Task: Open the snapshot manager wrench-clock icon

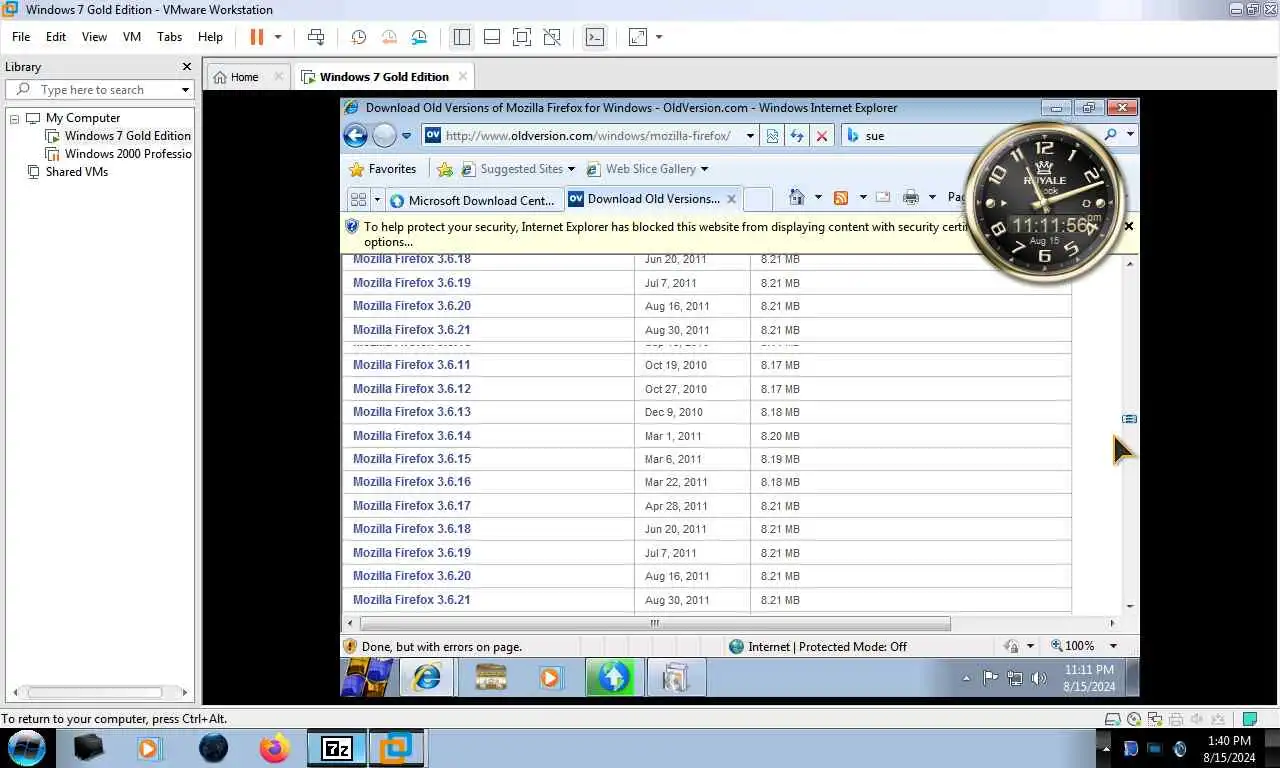Action: click(x=419, y=37)
